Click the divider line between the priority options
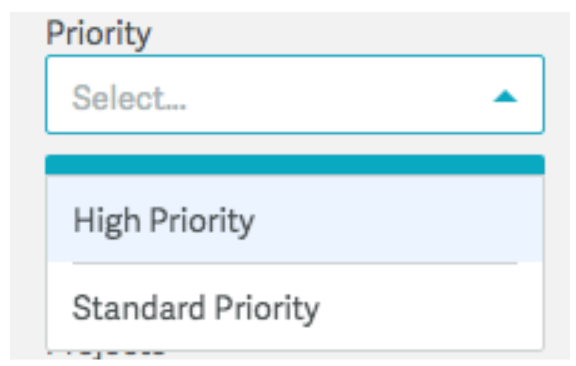Viewport: 576px width, 366px height. point(295,263)
